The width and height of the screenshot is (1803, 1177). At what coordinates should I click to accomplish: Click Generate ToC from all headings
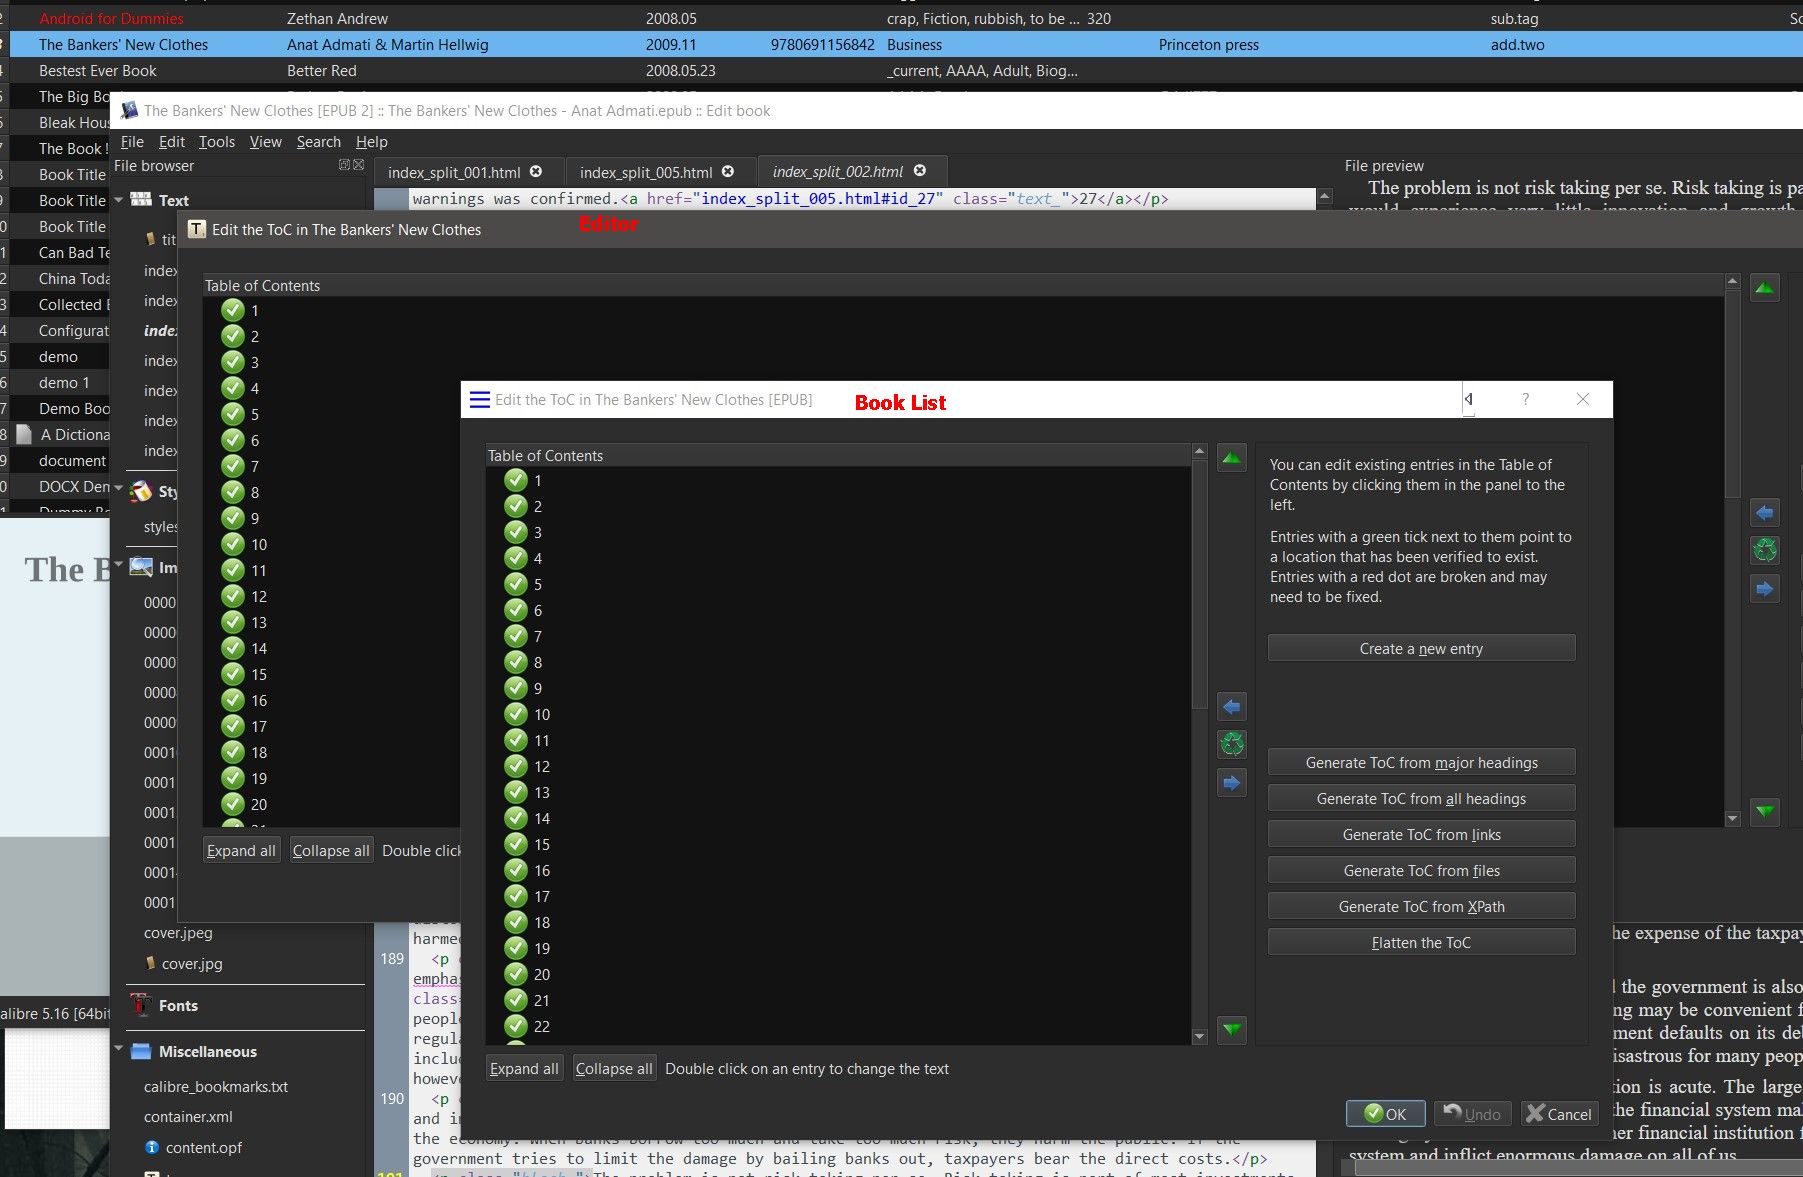click(x=1421, y=799)
